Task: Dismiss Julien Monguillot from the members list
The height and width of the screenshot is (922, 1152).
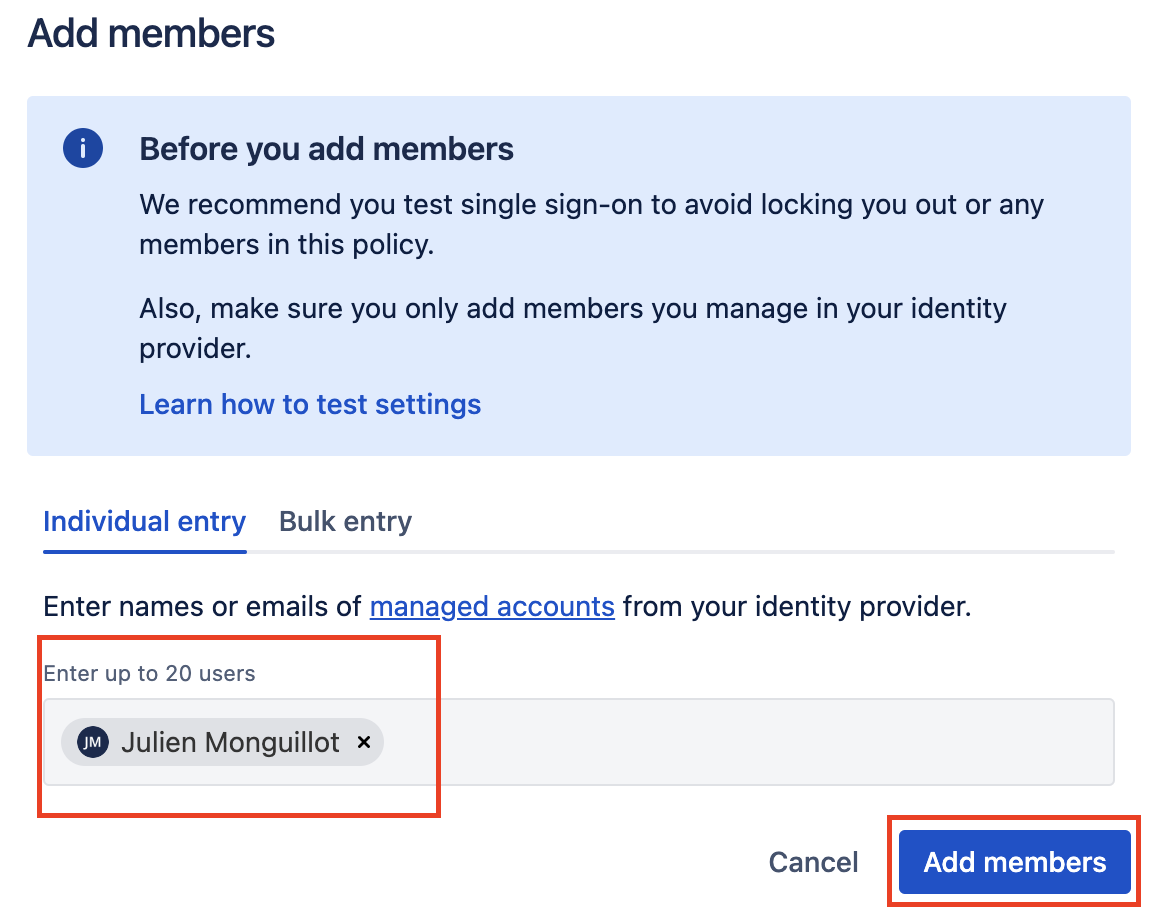Action: point(364,742)
